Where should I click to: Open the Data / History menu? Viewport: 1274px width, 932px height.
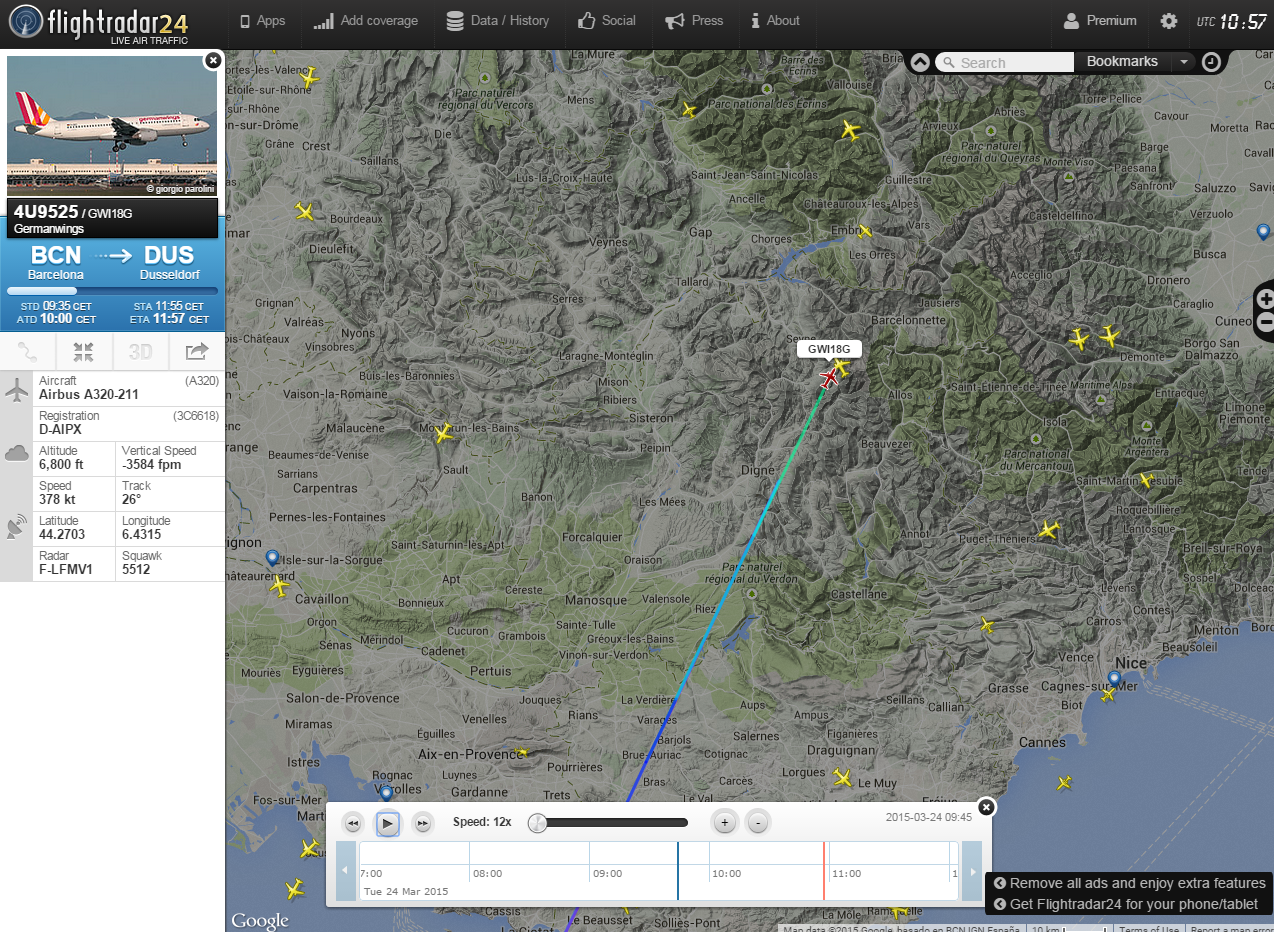[497, 21]
